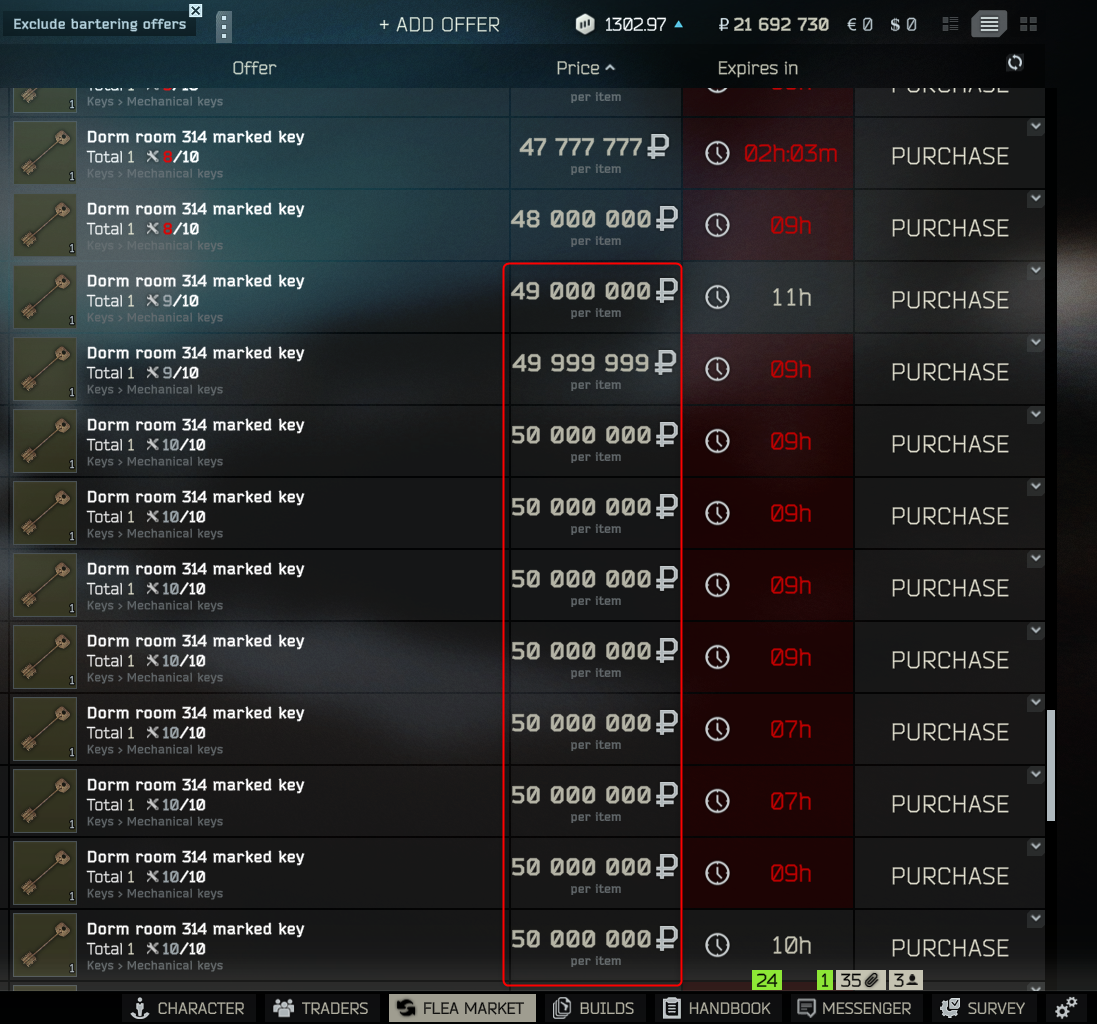Select the 48 000 000 ₽ price
Image resolution: width=1097 pixels, height=1024 pixels.
coord(594,219)
